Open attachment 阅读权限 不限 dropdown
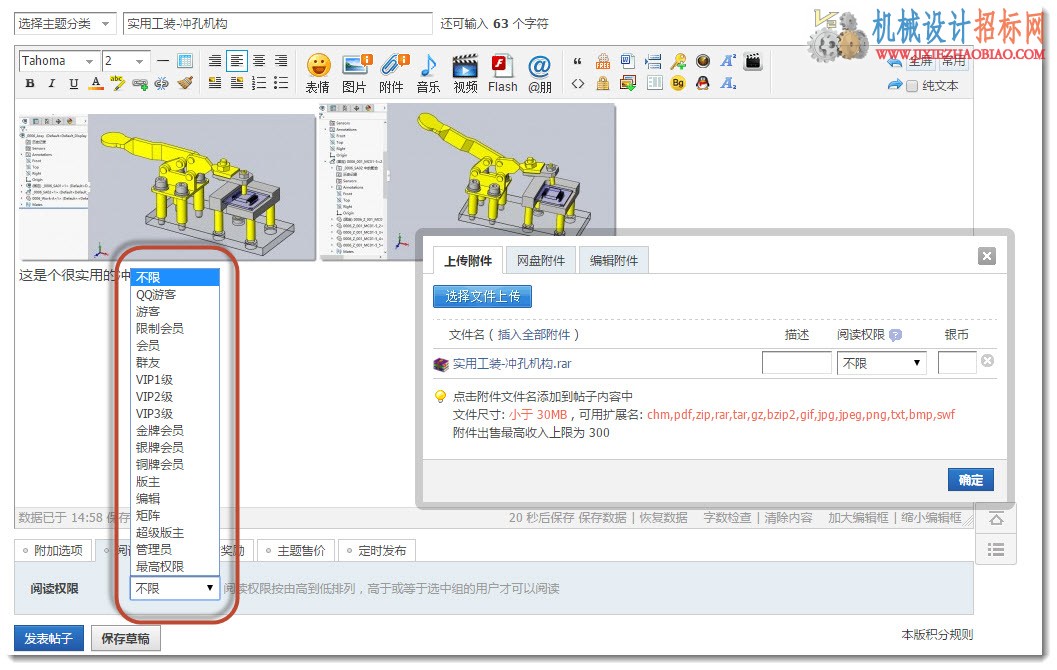Image resolution: width=1057 pixels, height=670 pixels. click(x=881, y=363)
